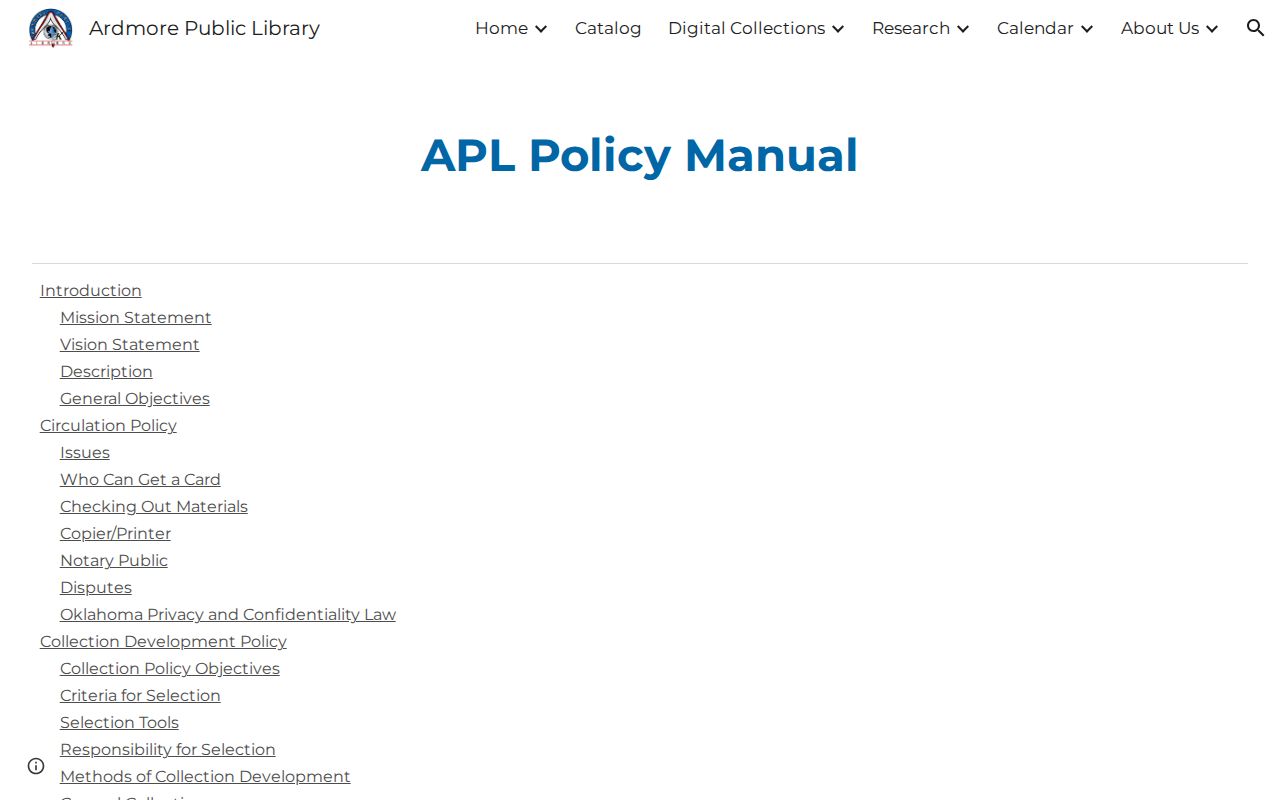This screenshot has width=1280, height=800.
Task: Choose the Research navigation item
Action: [x=911, y=28]
